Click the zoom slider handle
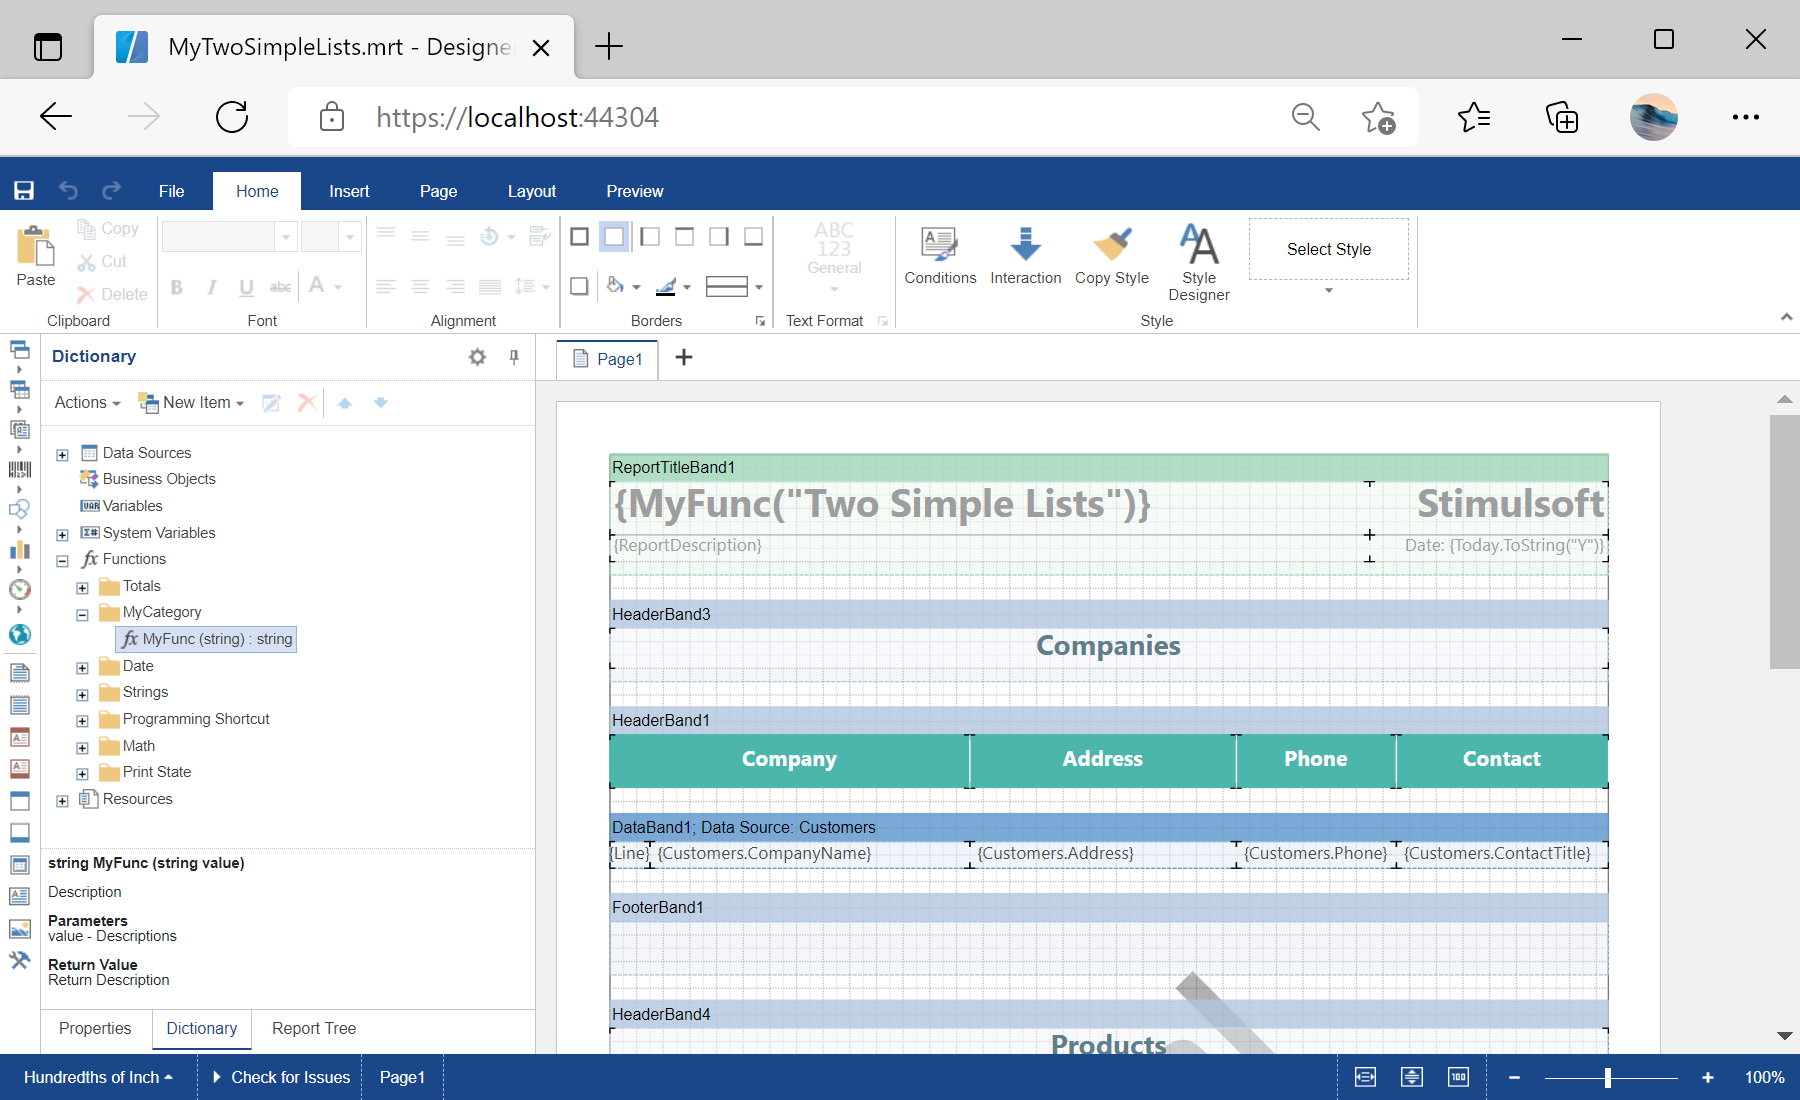The width and height of the screenshot is (1800, 1100). 1608,1077
